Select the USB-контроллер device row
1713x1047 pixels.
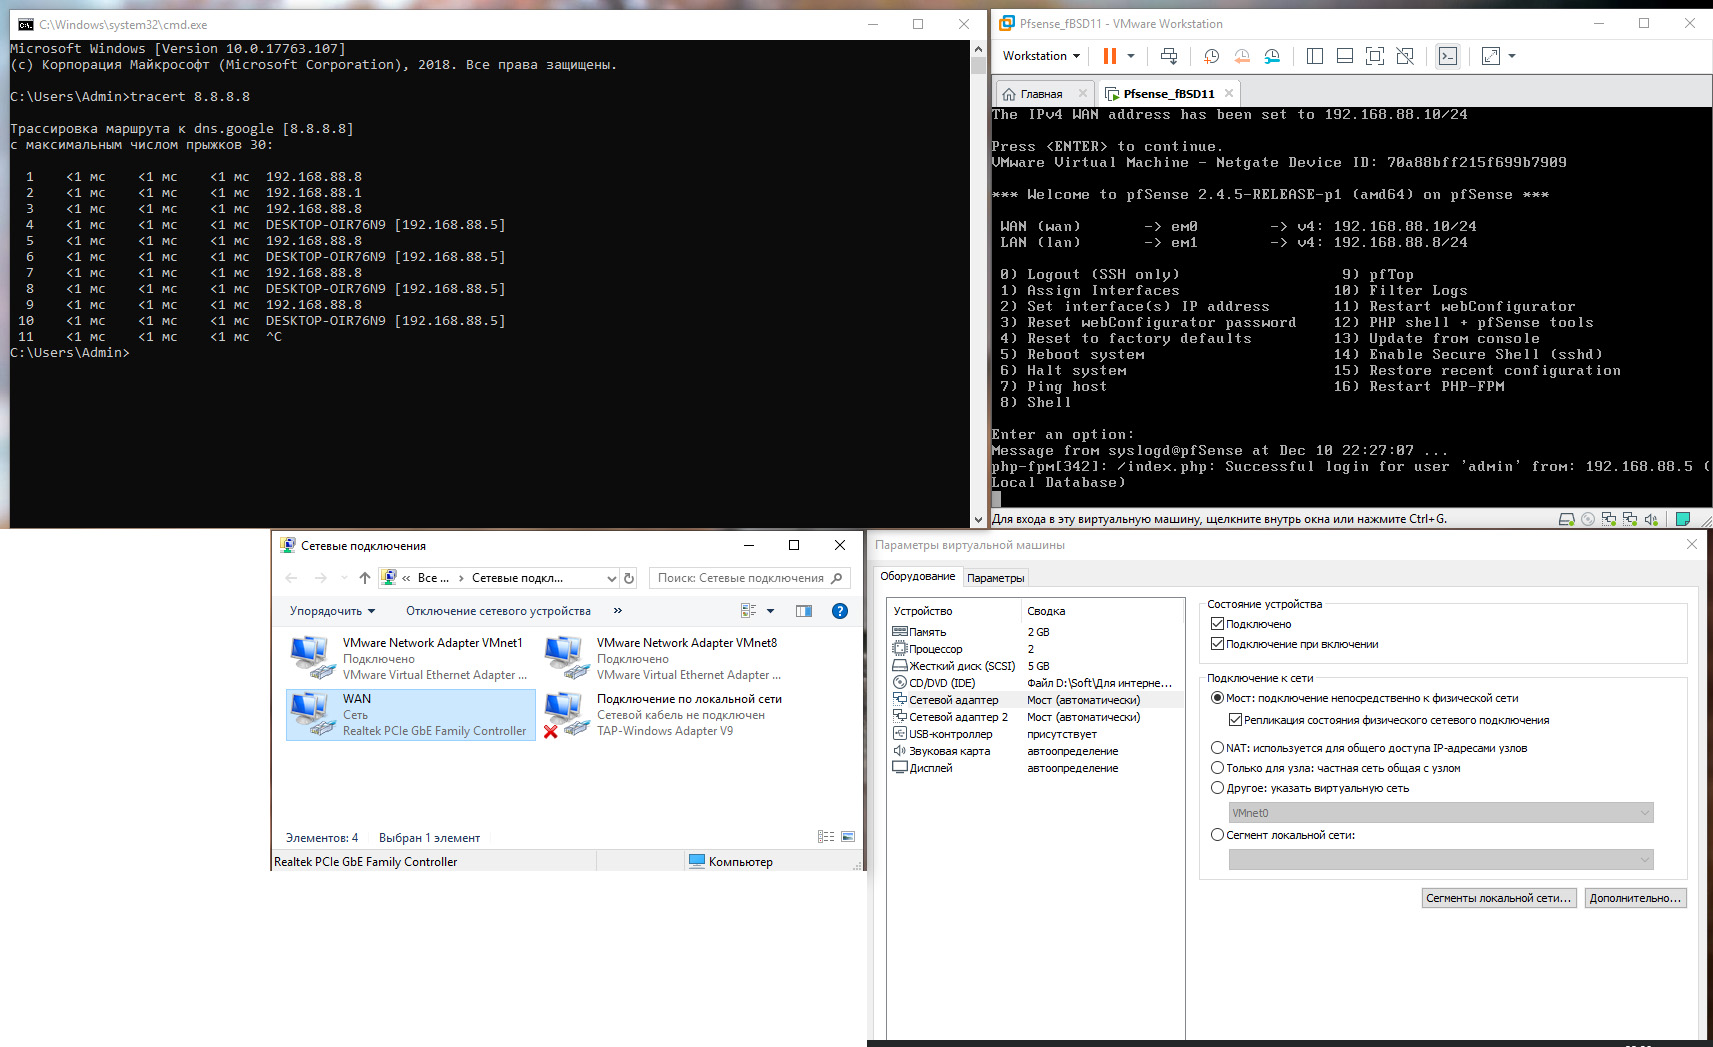tap(1037, 734)
